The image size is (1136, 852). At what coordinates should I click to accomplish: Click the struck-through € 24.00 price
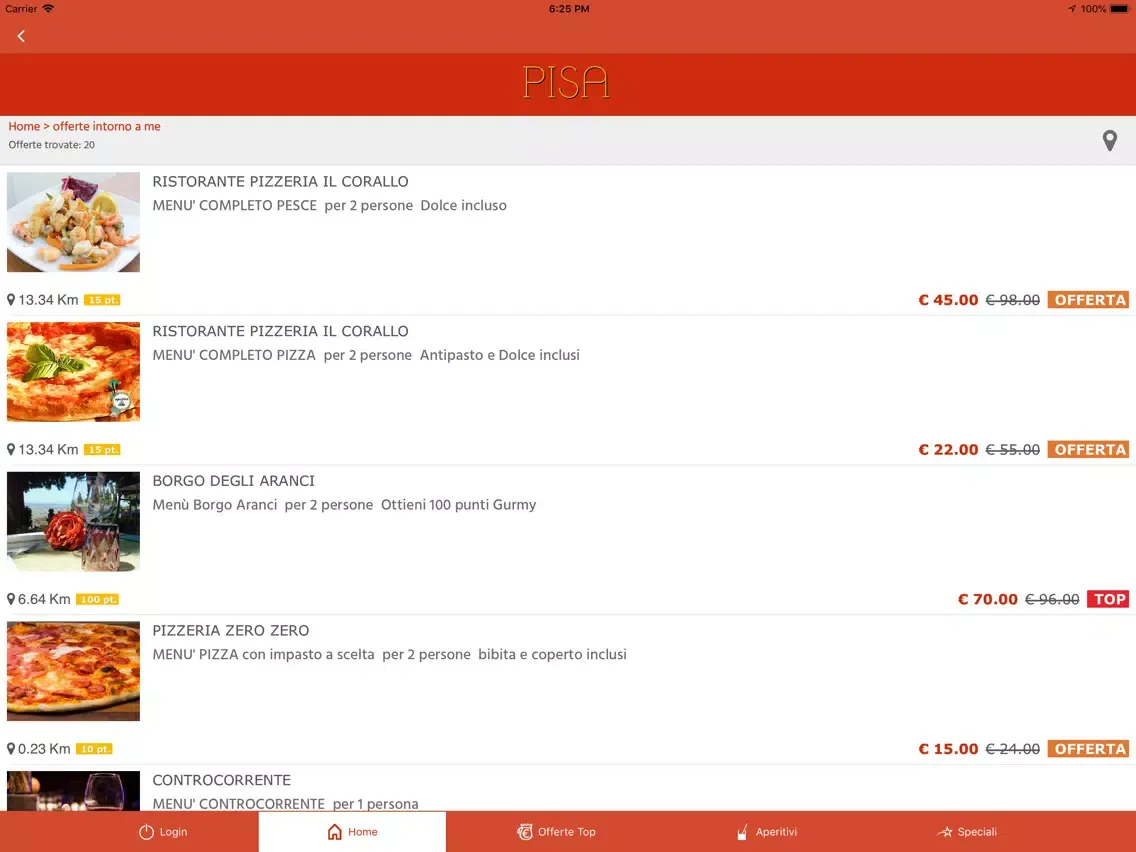pyautogui.click(x=1013, y=749)
